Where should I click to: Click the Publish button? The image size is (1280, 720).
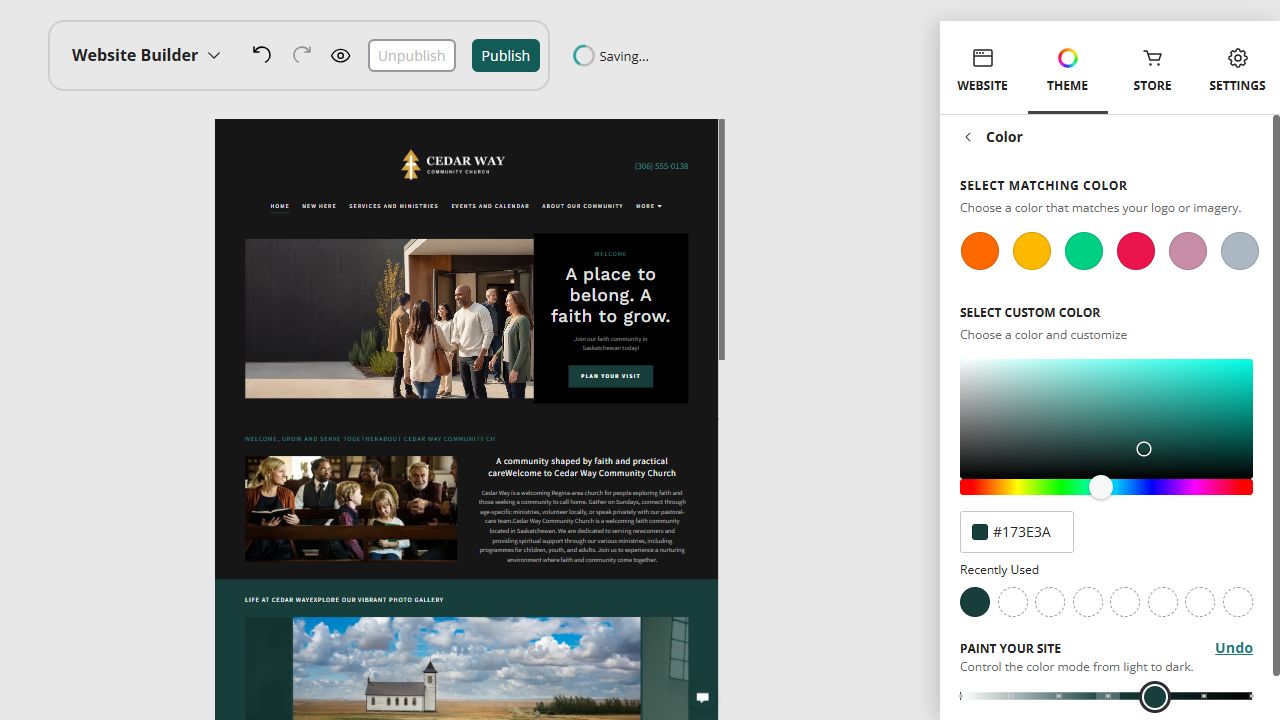(506, 56)
